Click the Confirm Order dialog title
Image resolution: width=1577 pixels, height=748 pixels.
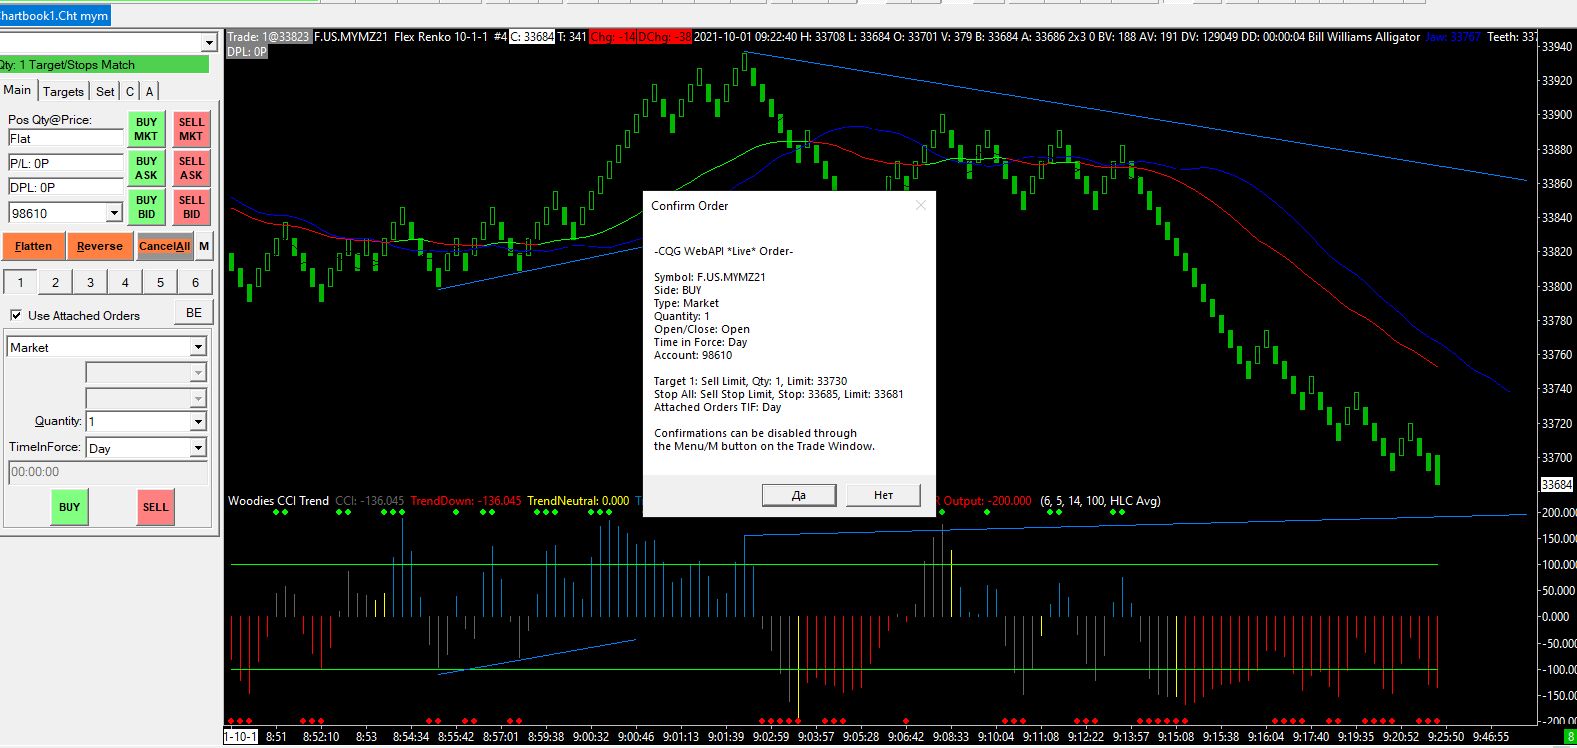(x=690, y=206)
